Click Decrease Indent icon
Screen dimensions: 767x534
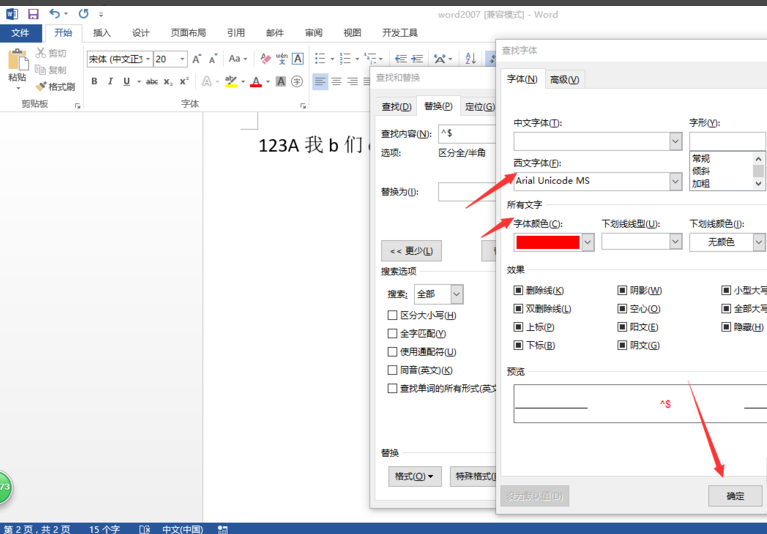[x=401, y=59]
